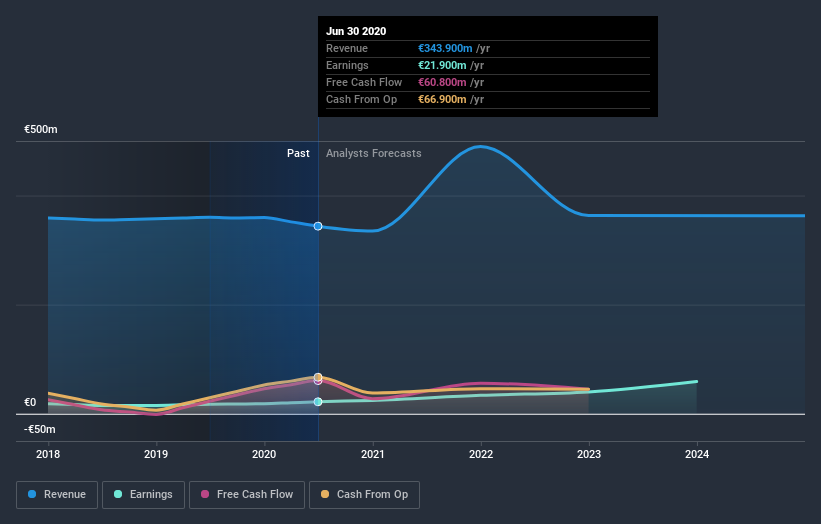Viewport: 821px width, 524px height.
Task: Click the 2024 x-axis label
Action: [x=697, y=454]
